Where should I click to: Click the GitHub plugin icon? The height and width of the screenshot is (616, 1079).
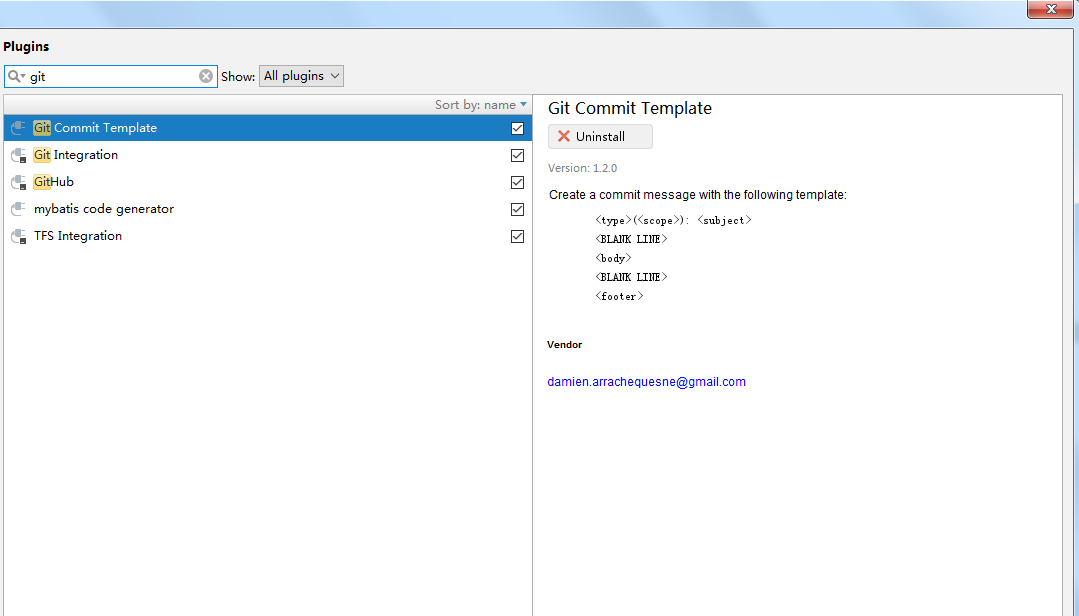click(x=18, y=182)
